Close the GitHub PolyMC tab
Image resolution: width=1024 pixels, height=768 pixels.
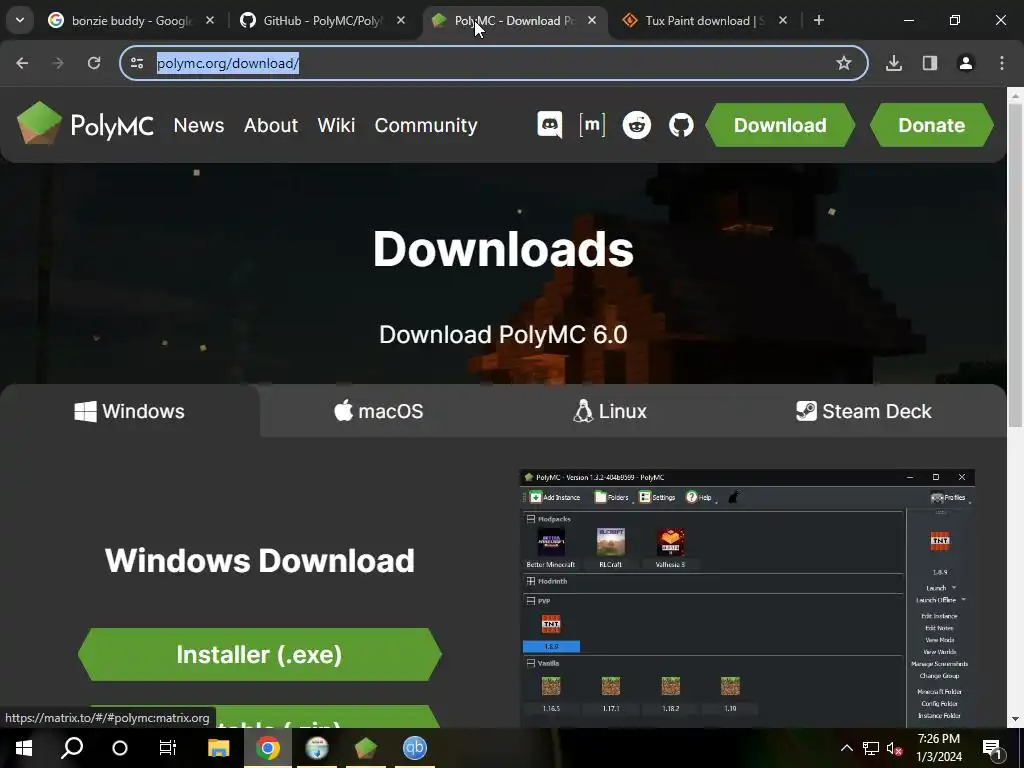(x=401, y=20)
